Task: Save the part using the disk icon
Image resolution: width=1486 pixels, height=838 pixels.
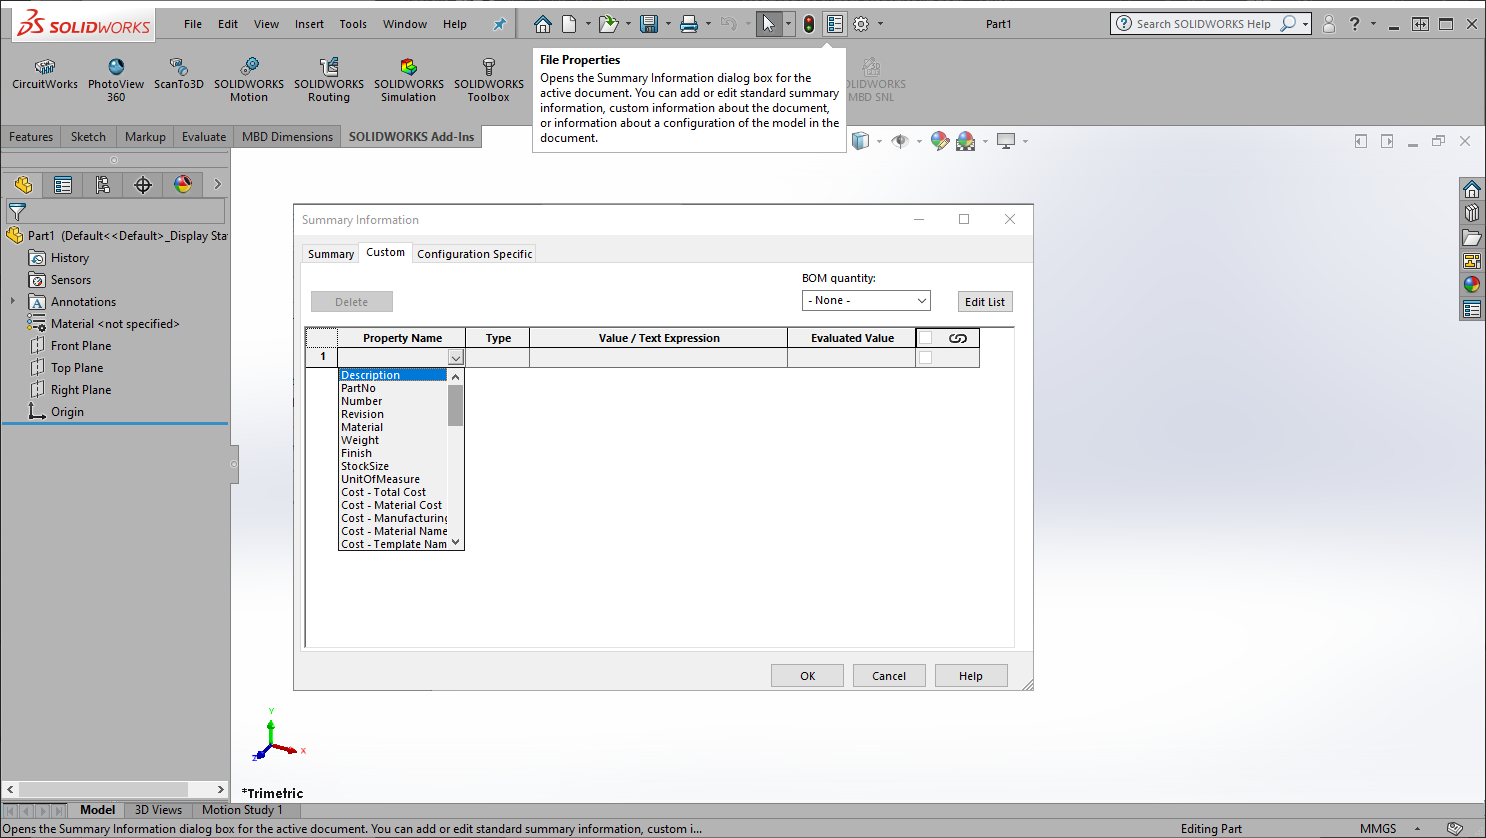Action: pyautogui.click(x=649, y=24)
